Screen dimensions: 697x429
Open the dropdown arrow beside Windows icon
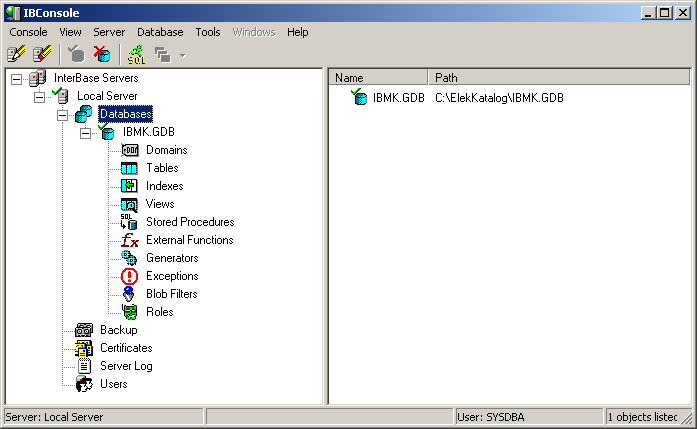tap(182, 56)
